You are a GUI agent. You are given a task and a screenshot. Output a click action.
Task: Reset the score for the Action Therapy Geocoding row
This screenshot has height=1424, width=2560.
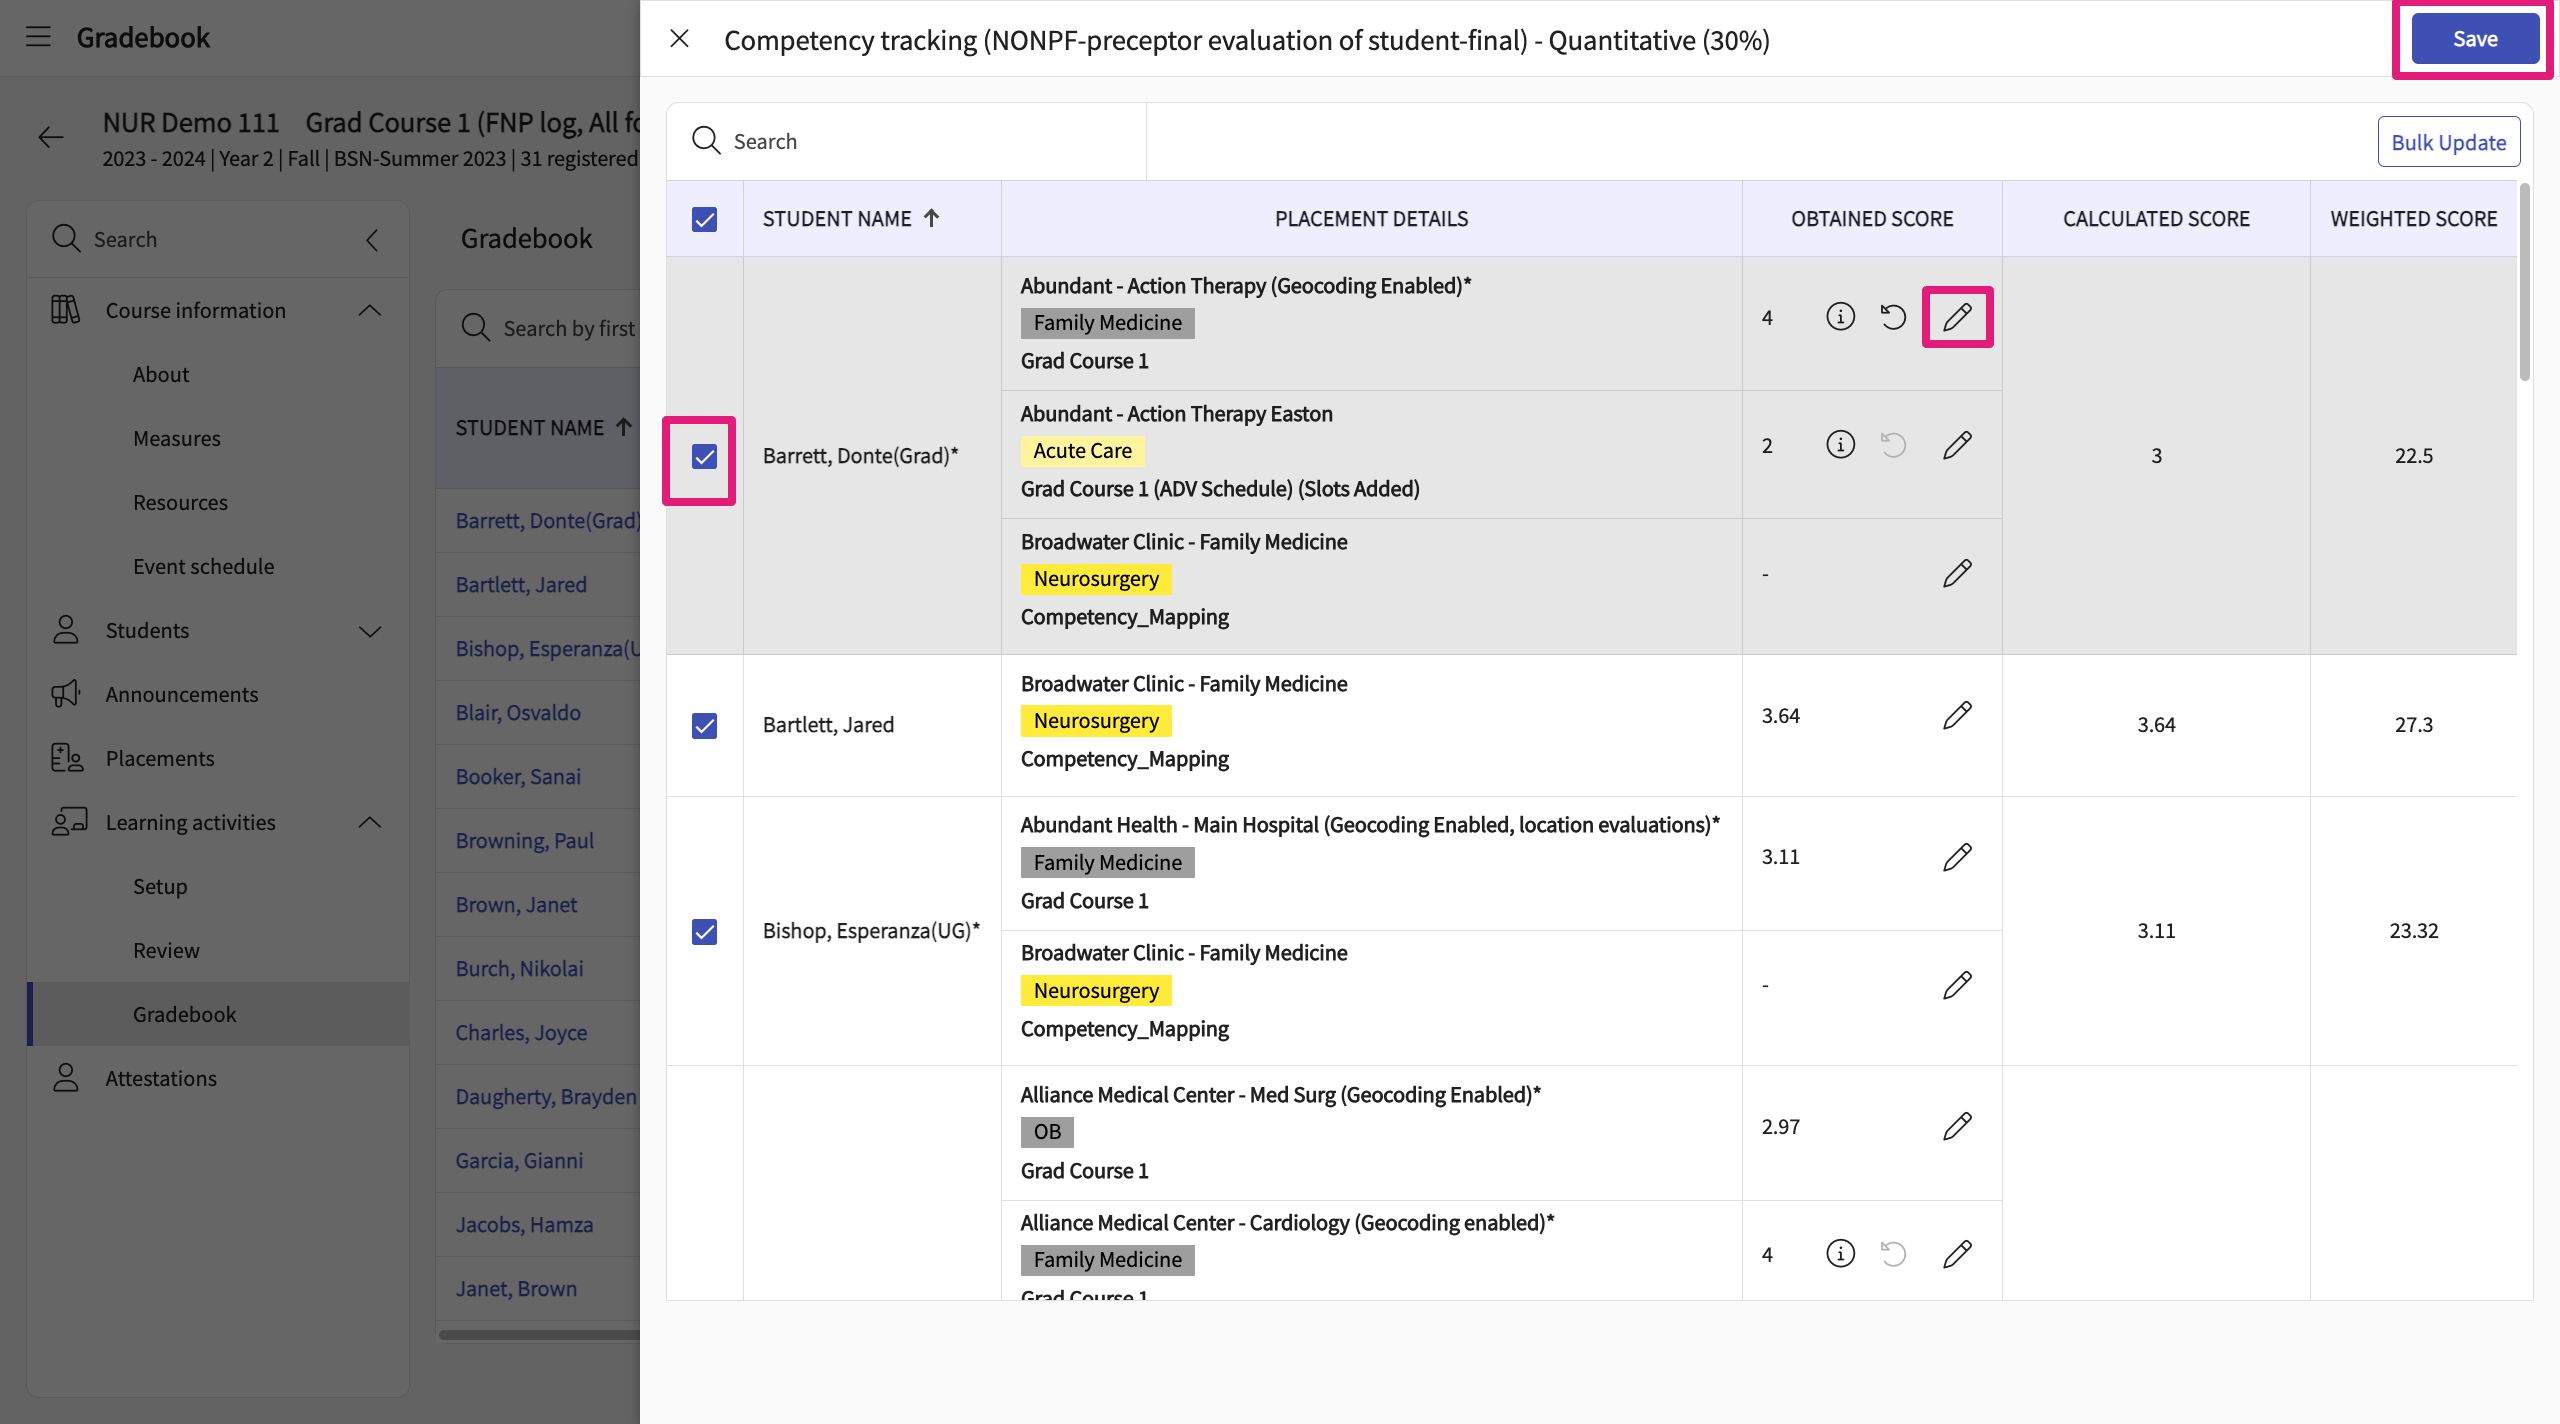tap(1893, 317)
